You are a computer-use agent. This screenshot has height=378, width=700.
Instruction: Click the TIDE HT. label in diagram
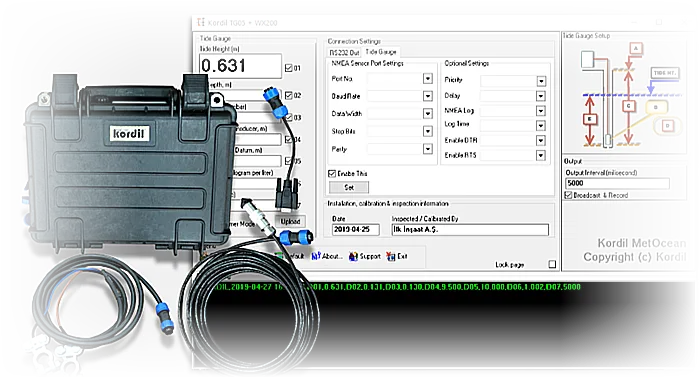point(665,73)
